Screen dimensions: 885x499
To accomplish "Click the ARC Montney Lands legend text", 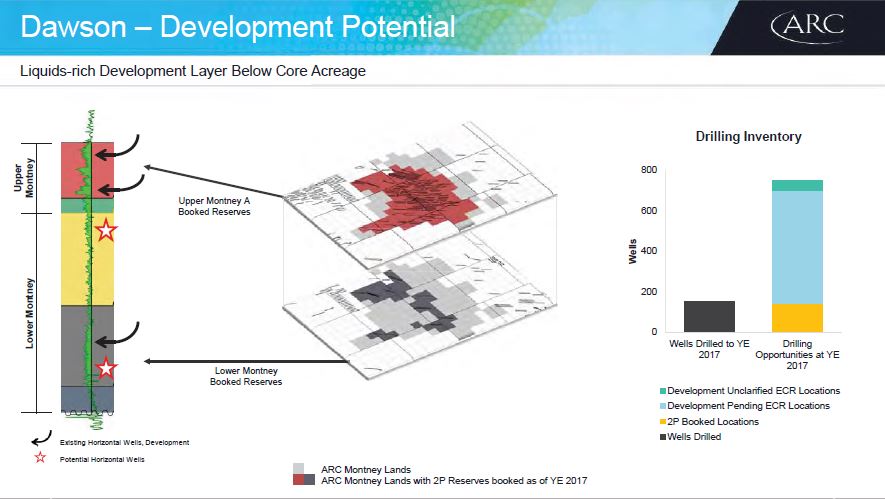I will click(x=366, y=470).
